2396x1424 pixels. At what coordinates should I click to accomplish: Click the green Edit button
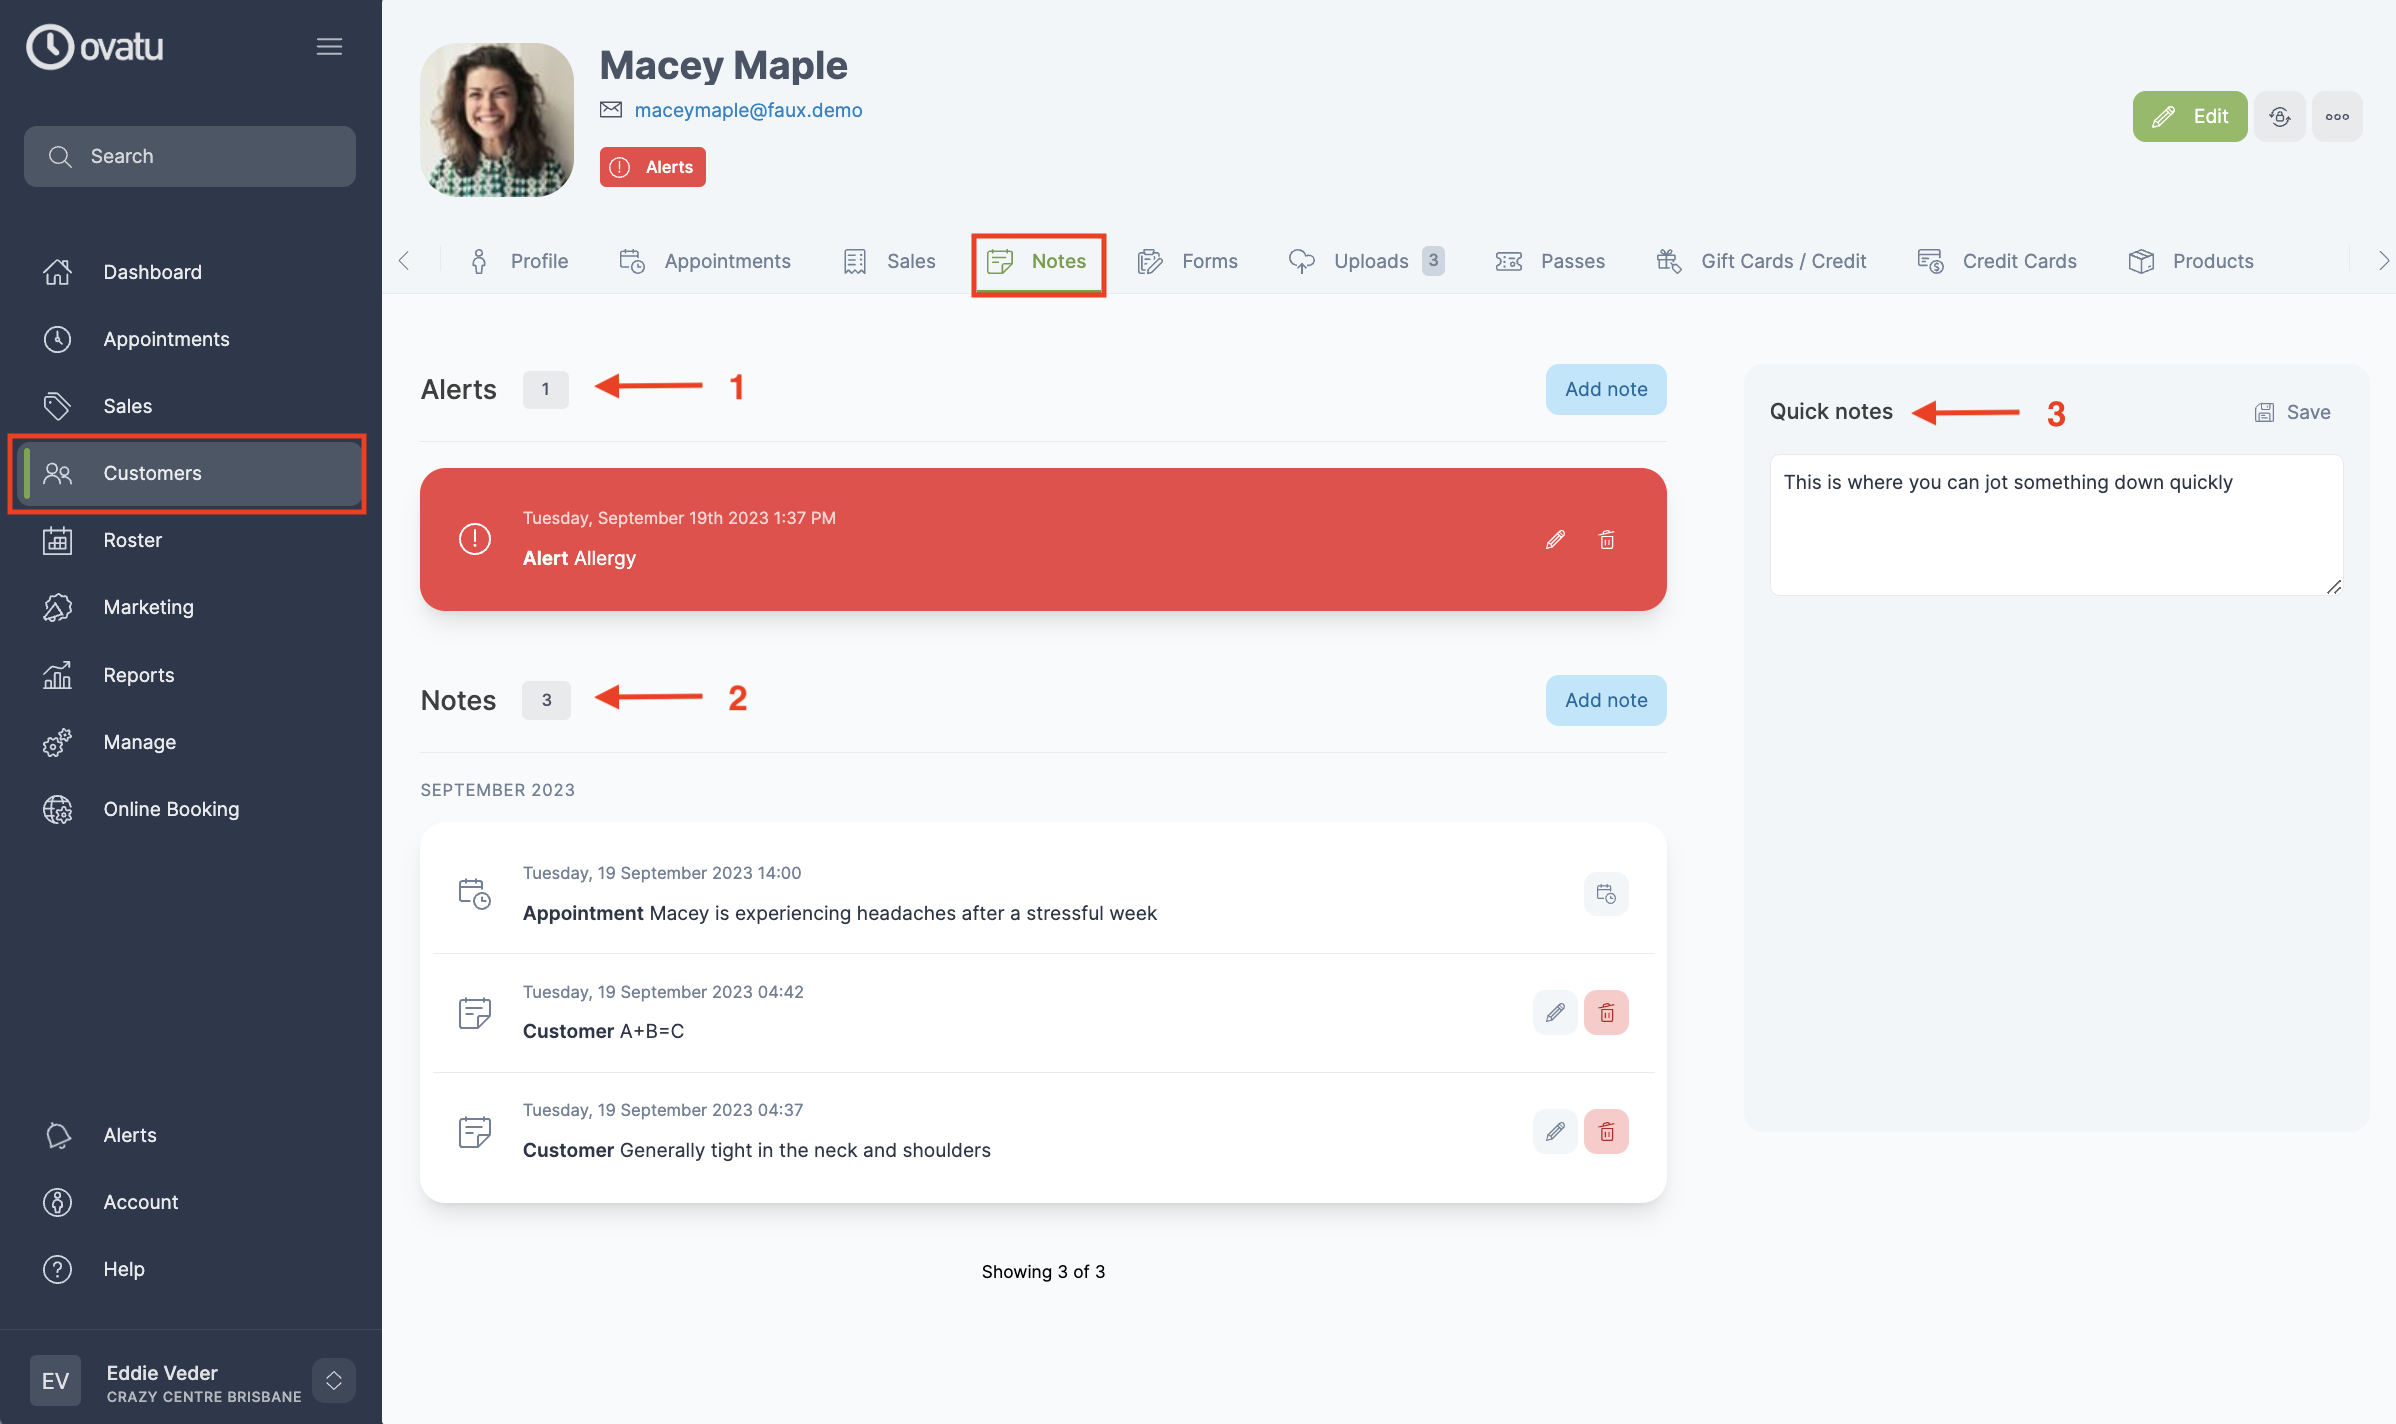[2190, 116]
